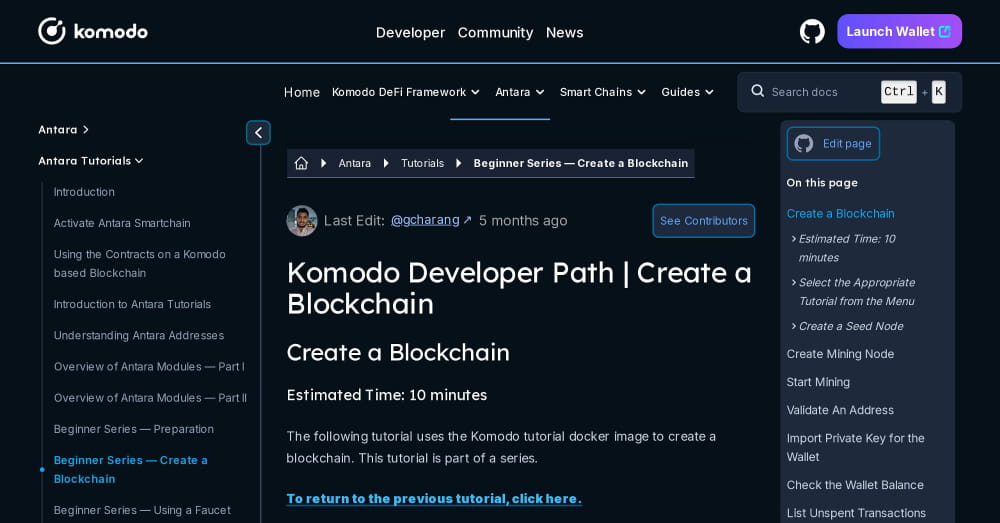This screenshot has height=523, width=1000.
Task: Expand the Antara dropdown in navigation
Action: tap(520, 92)
